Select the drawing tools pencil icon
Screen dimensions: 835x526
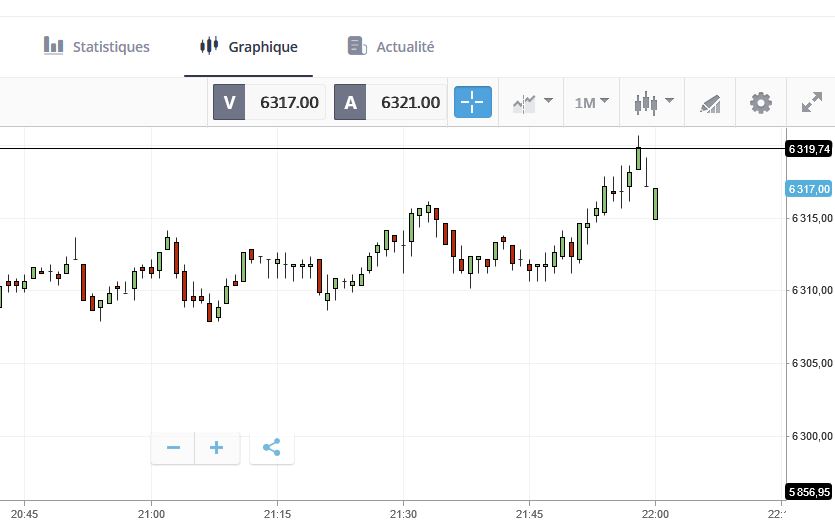click(710, 102)
